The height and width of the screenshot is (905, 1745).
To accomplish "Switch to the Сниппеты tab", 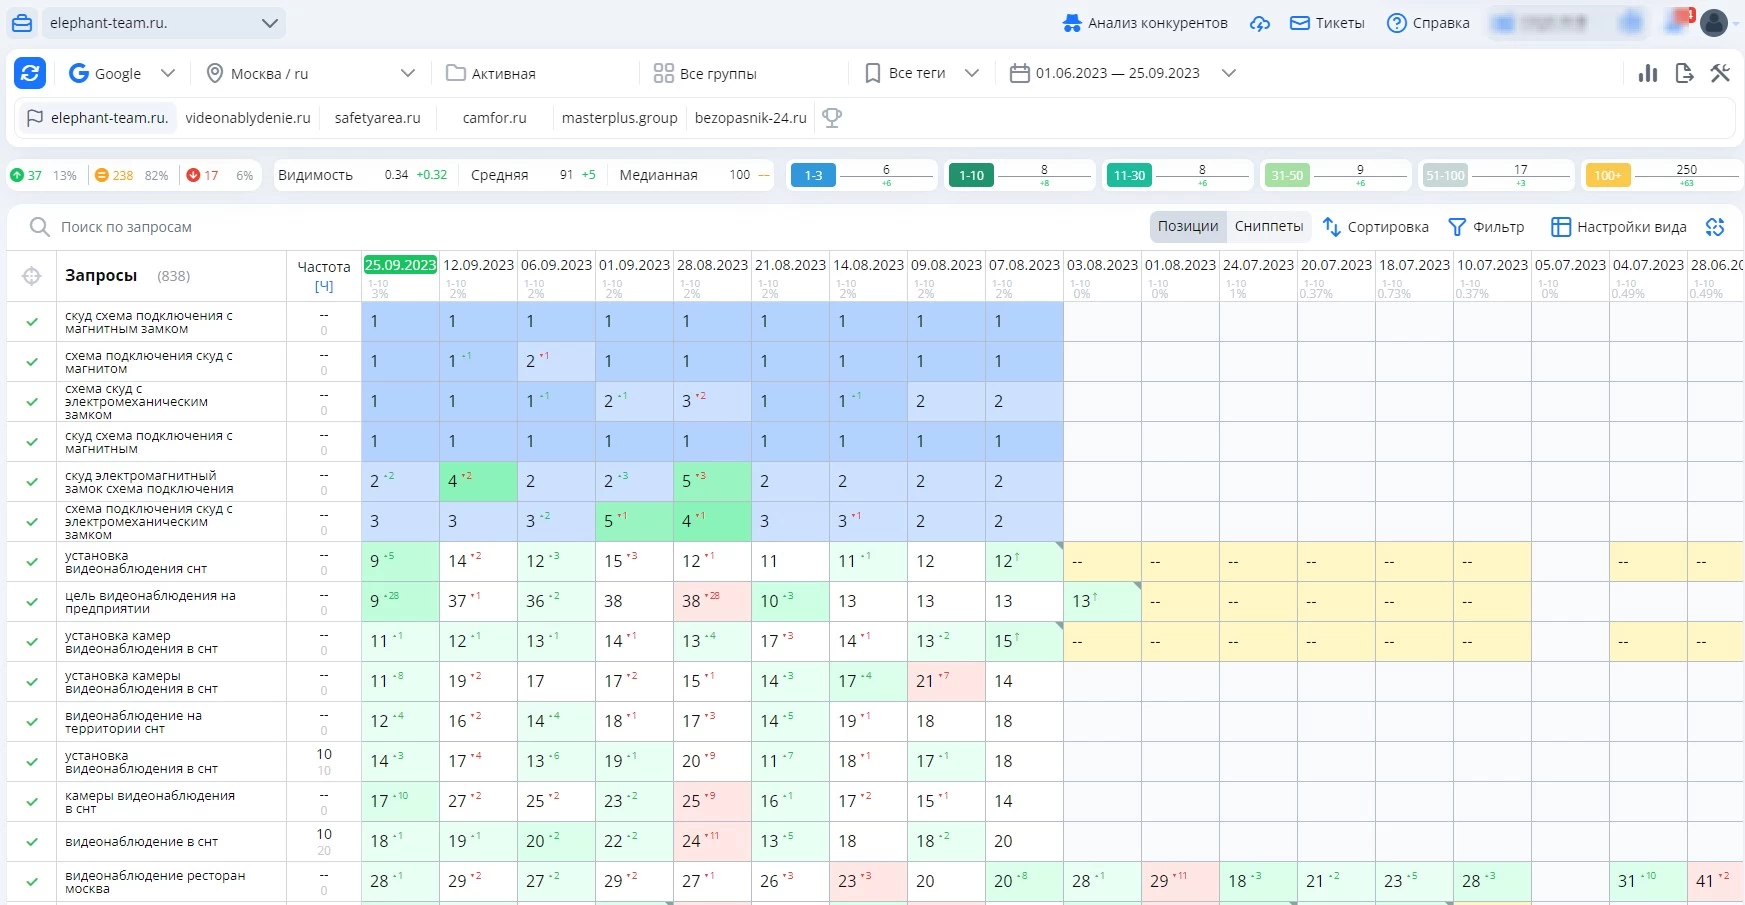I will [x=1268, y=227].
